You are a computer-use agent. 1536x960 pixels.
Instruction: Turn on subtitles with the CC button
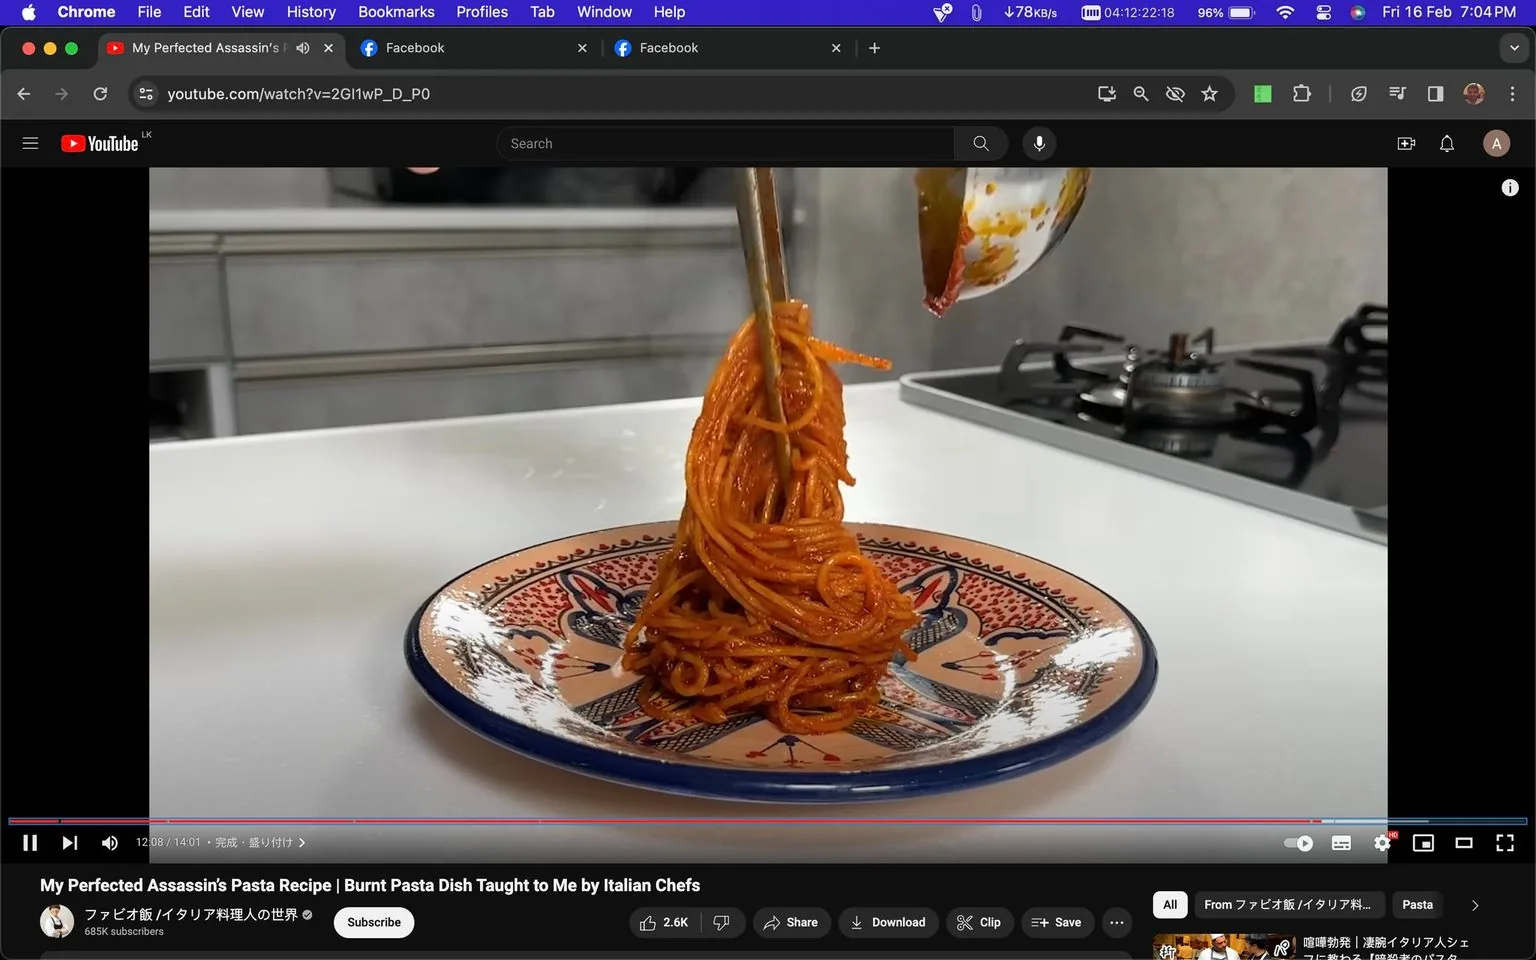(x=1341, y=842)
